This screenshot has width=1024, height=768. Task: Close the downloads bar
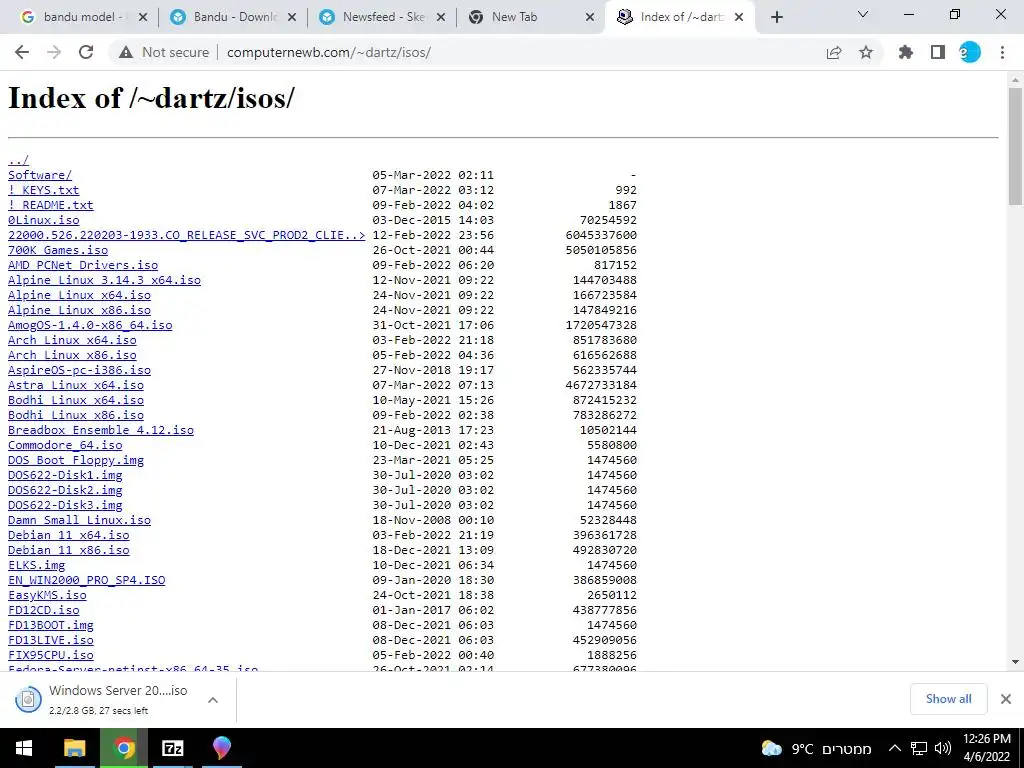(x=1006, y=699)
